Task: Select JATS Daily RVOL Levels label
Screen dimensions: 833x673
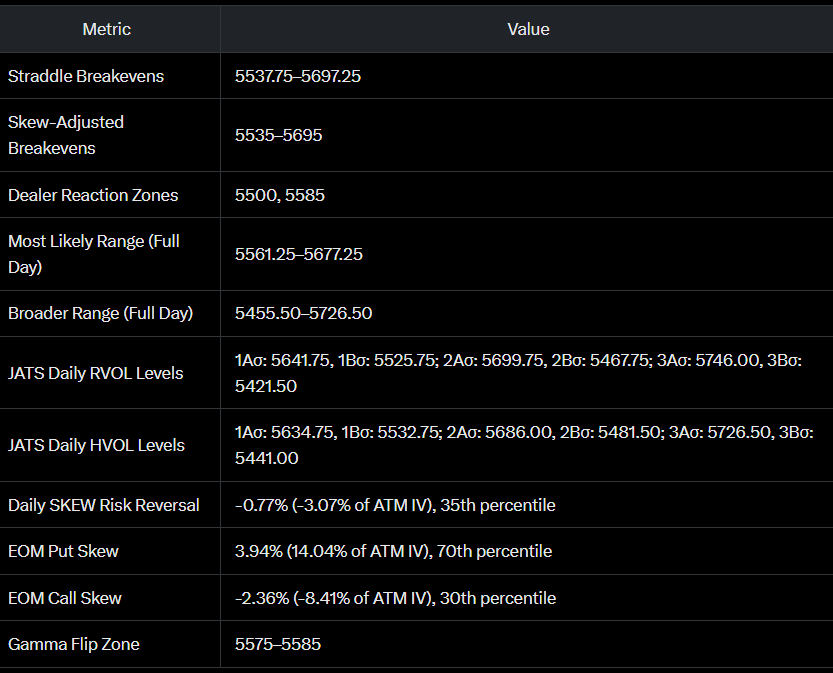Action: coord(96,373)
